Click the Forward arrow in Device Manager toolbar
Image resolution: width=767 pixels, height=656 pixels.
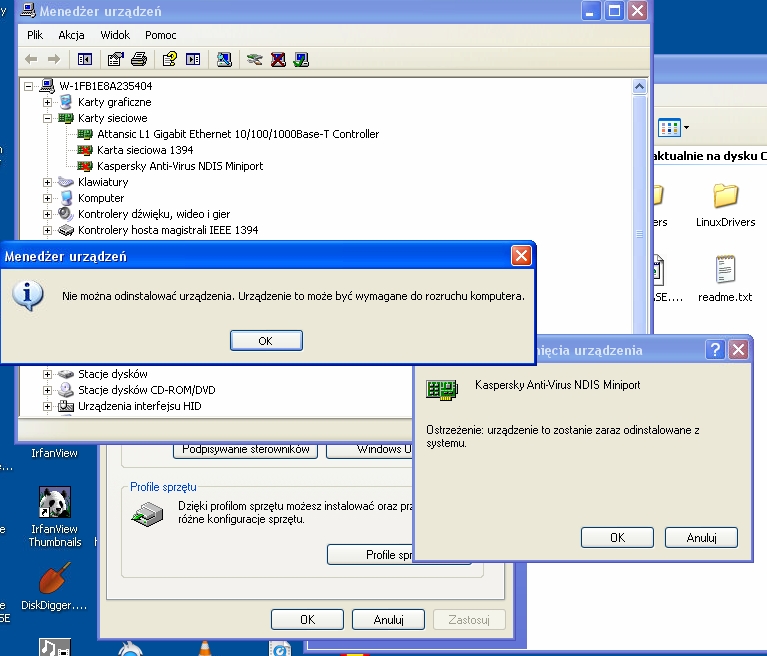coord(54,60)
